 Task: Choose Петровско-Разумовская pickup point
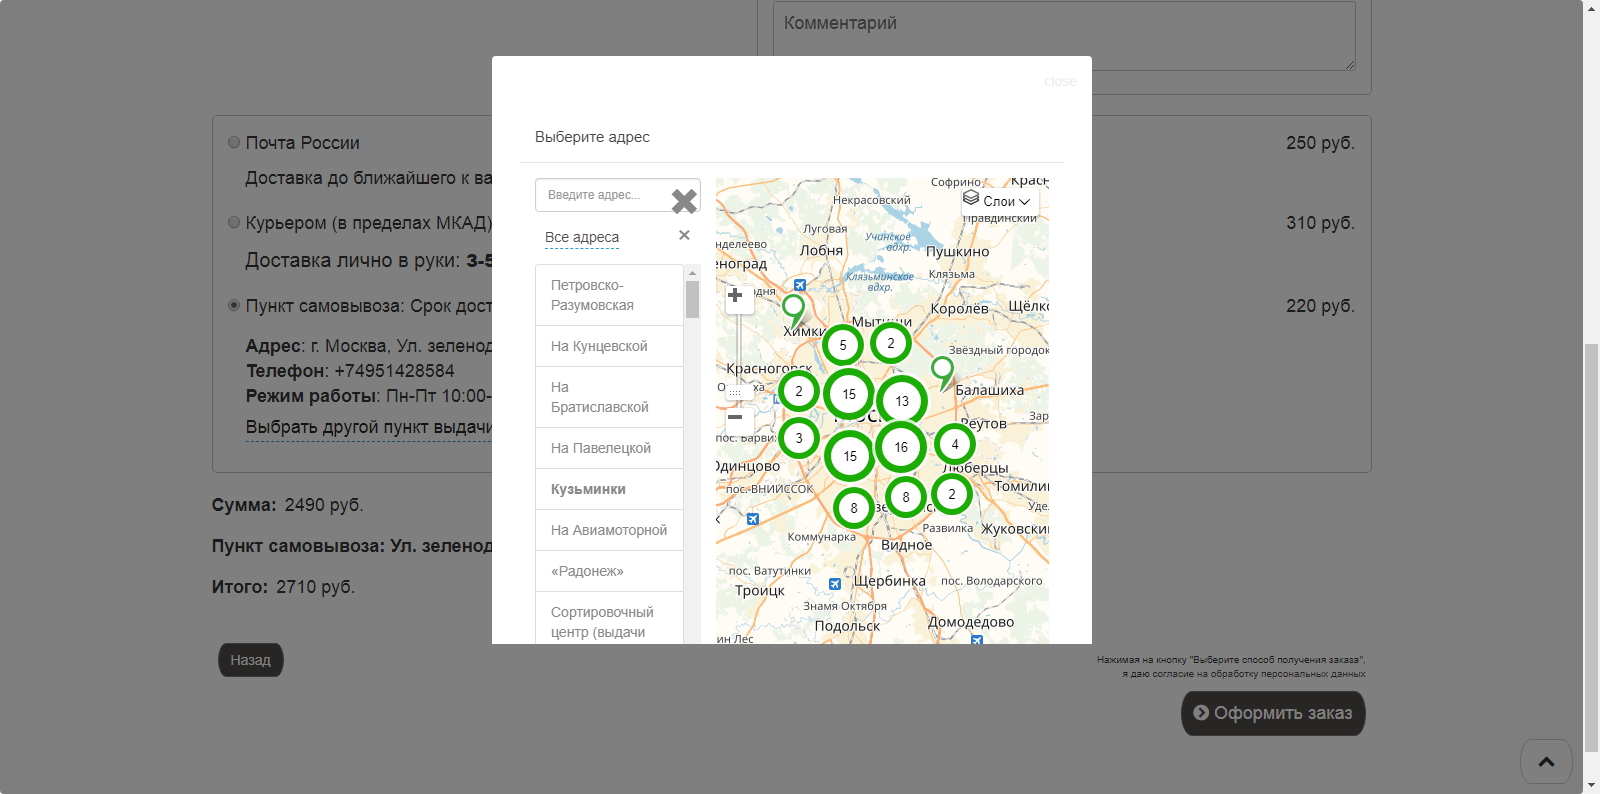609,295
